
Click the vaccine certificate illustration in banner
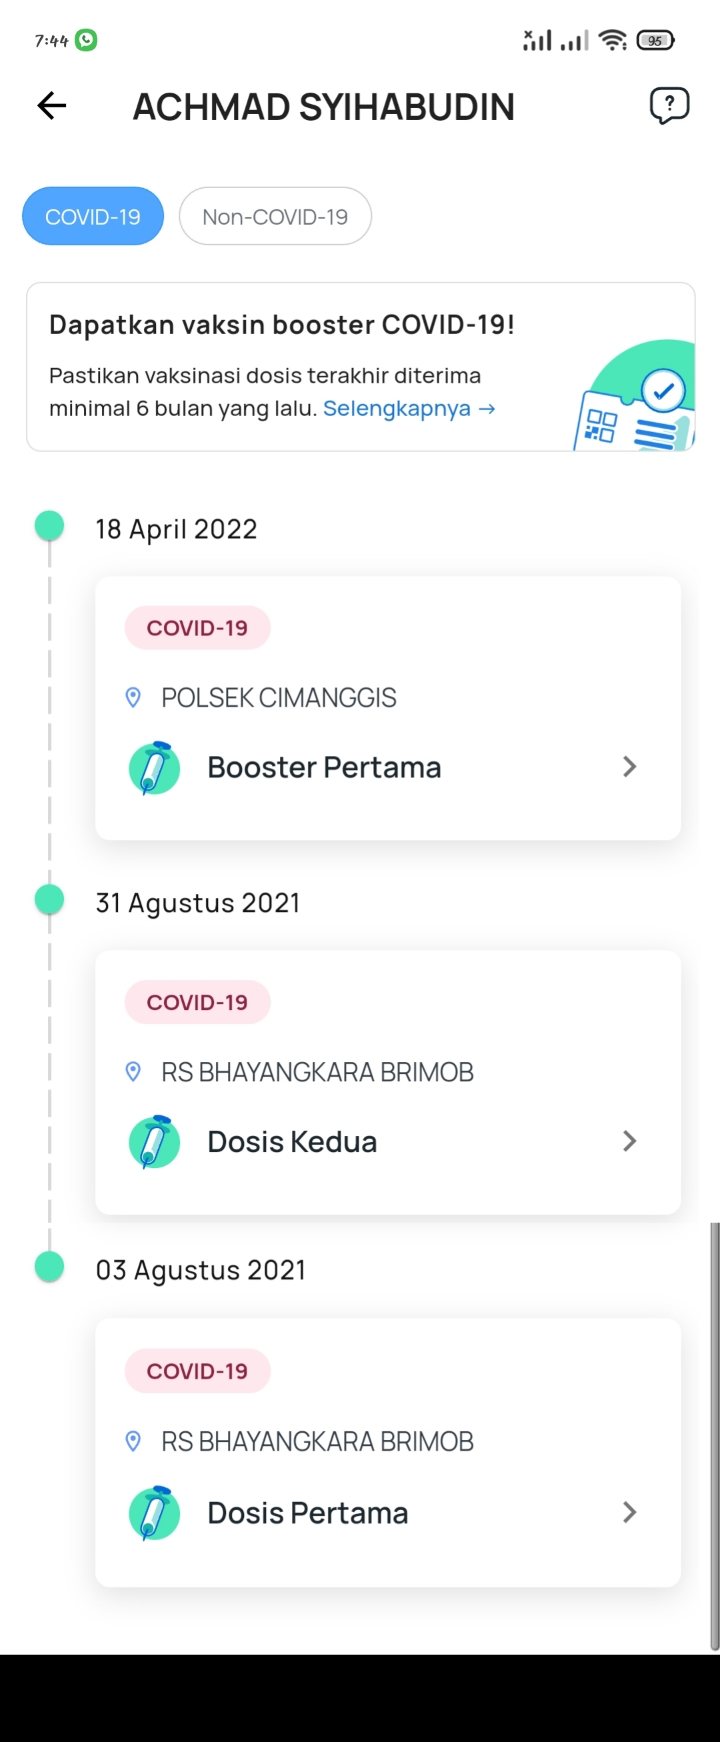[x=634, y=396]
